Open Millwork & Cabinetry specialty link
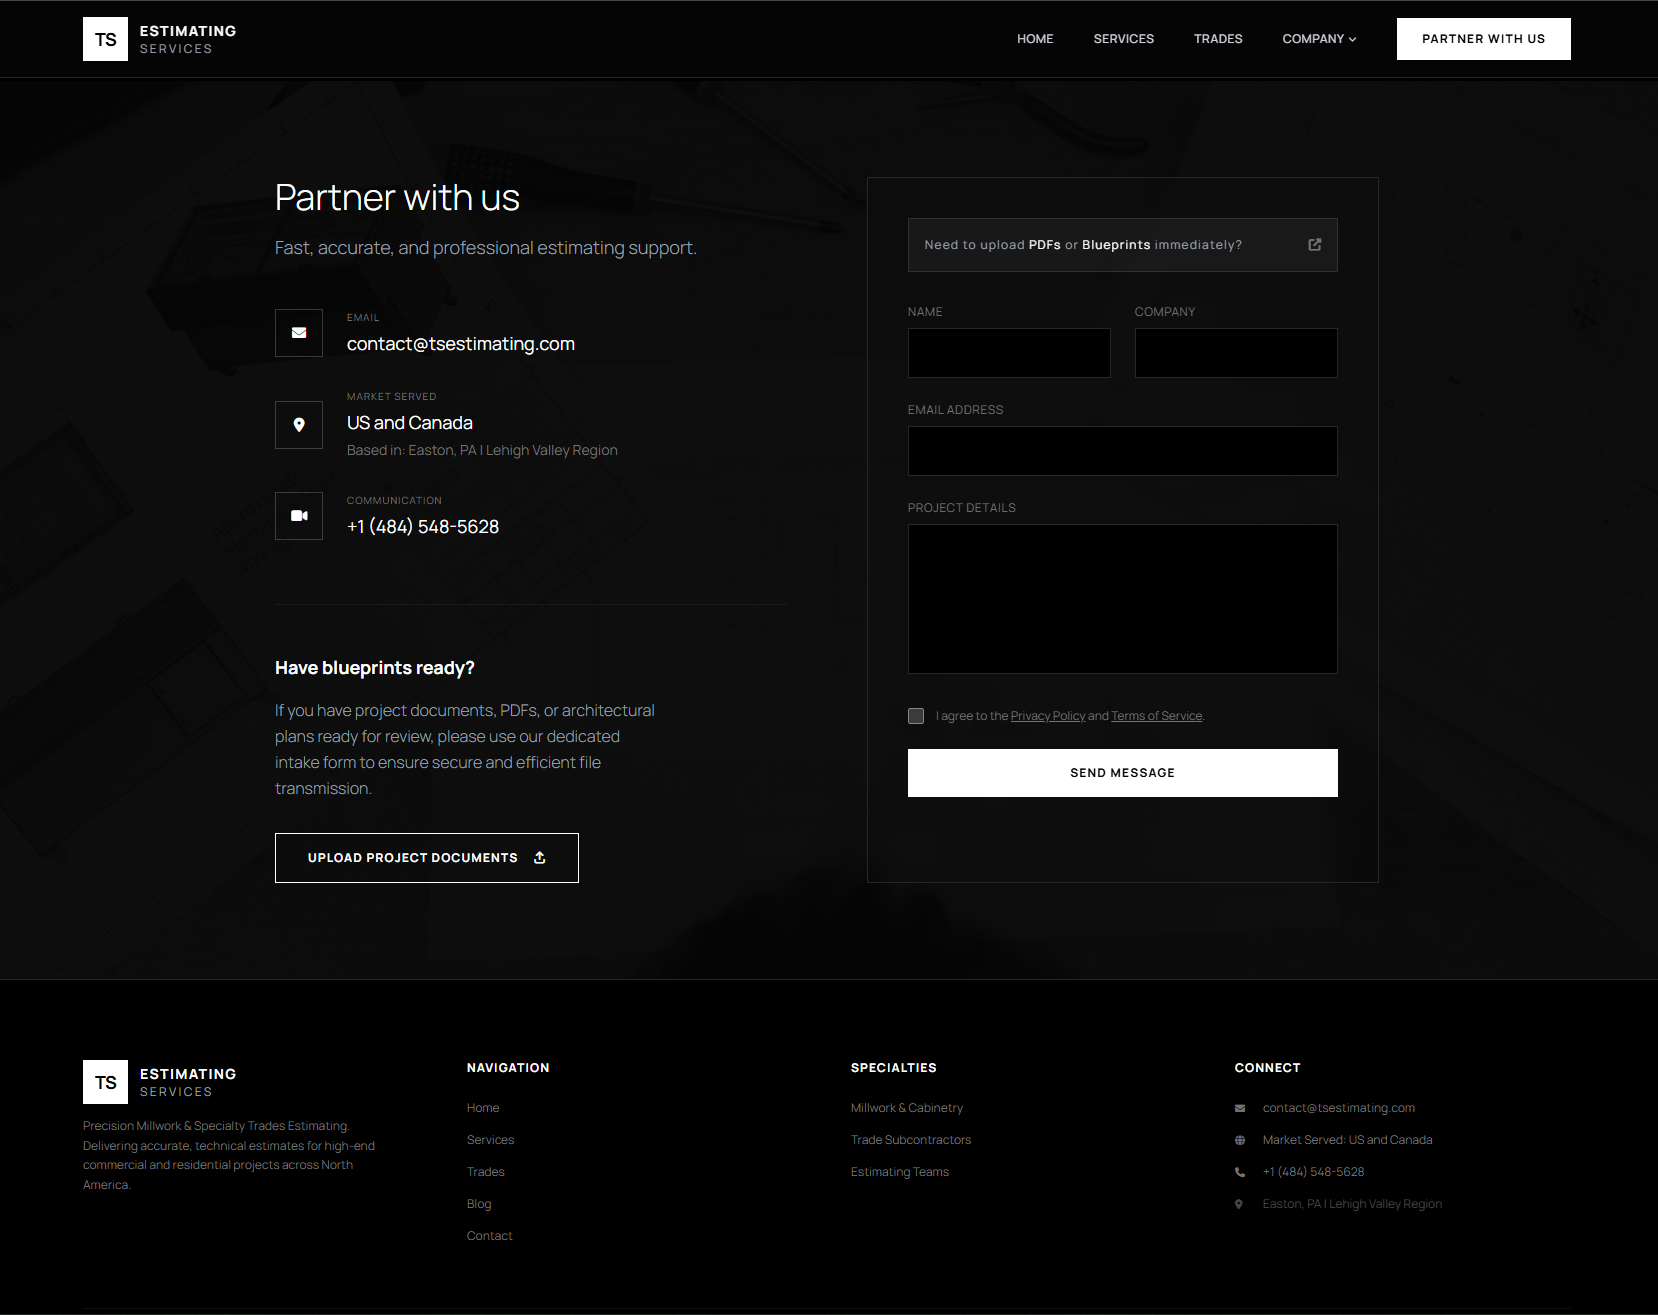This screenshot has height=1315, width=1658. [x=907, y=1108]
